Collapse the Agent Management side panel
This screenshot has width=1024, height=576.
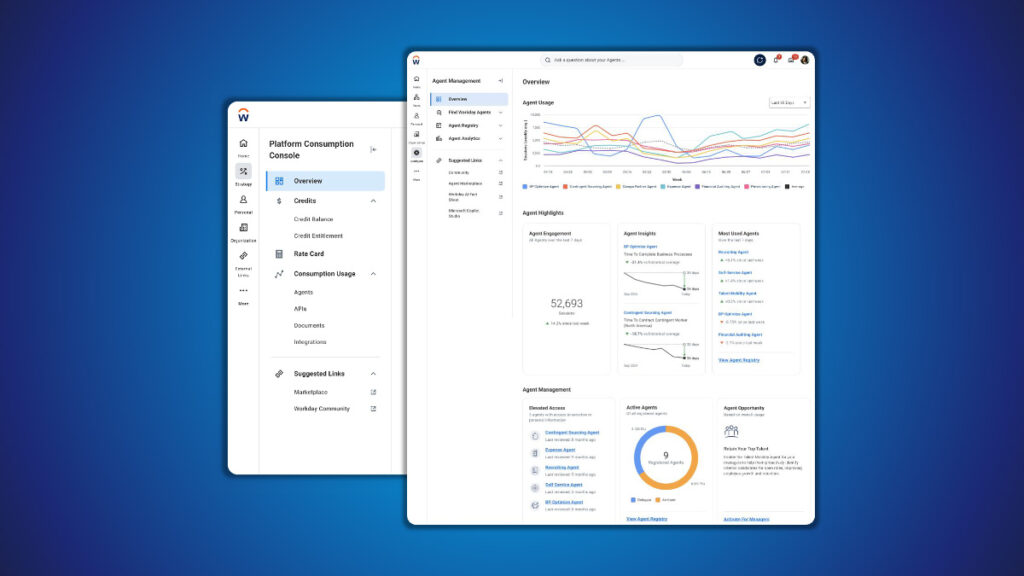501,81
